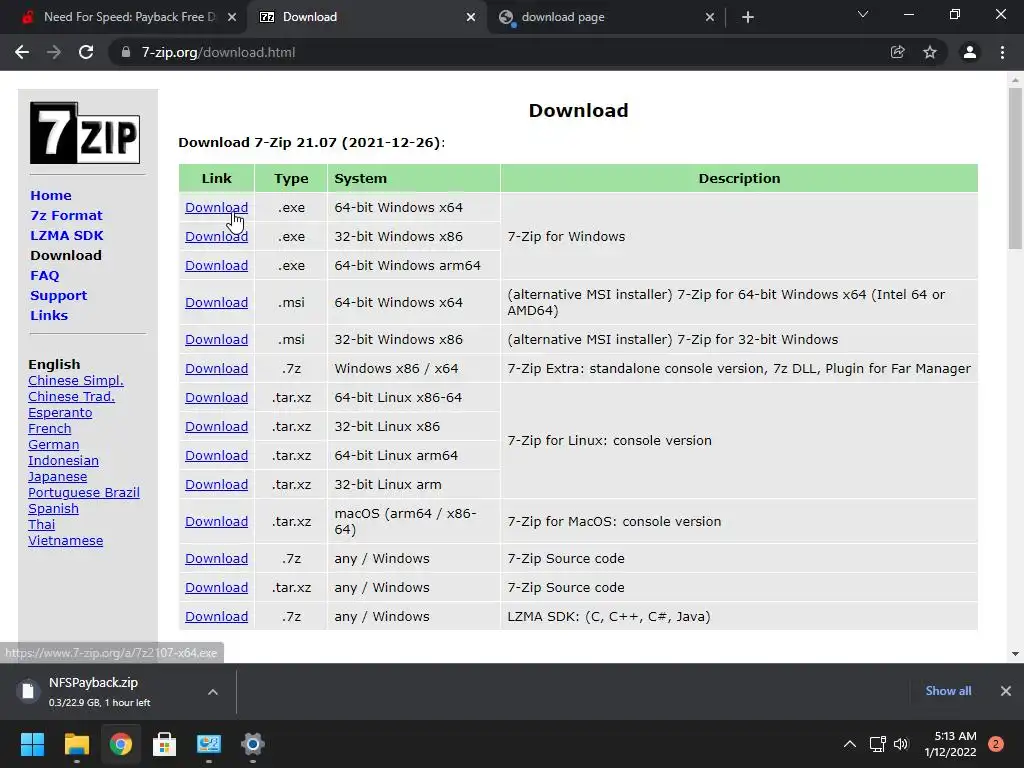Image resolution: width=1024 pixels, height=768 pixels.
Task: Close the Need For Speed tab
Action: tap(232, 17)
